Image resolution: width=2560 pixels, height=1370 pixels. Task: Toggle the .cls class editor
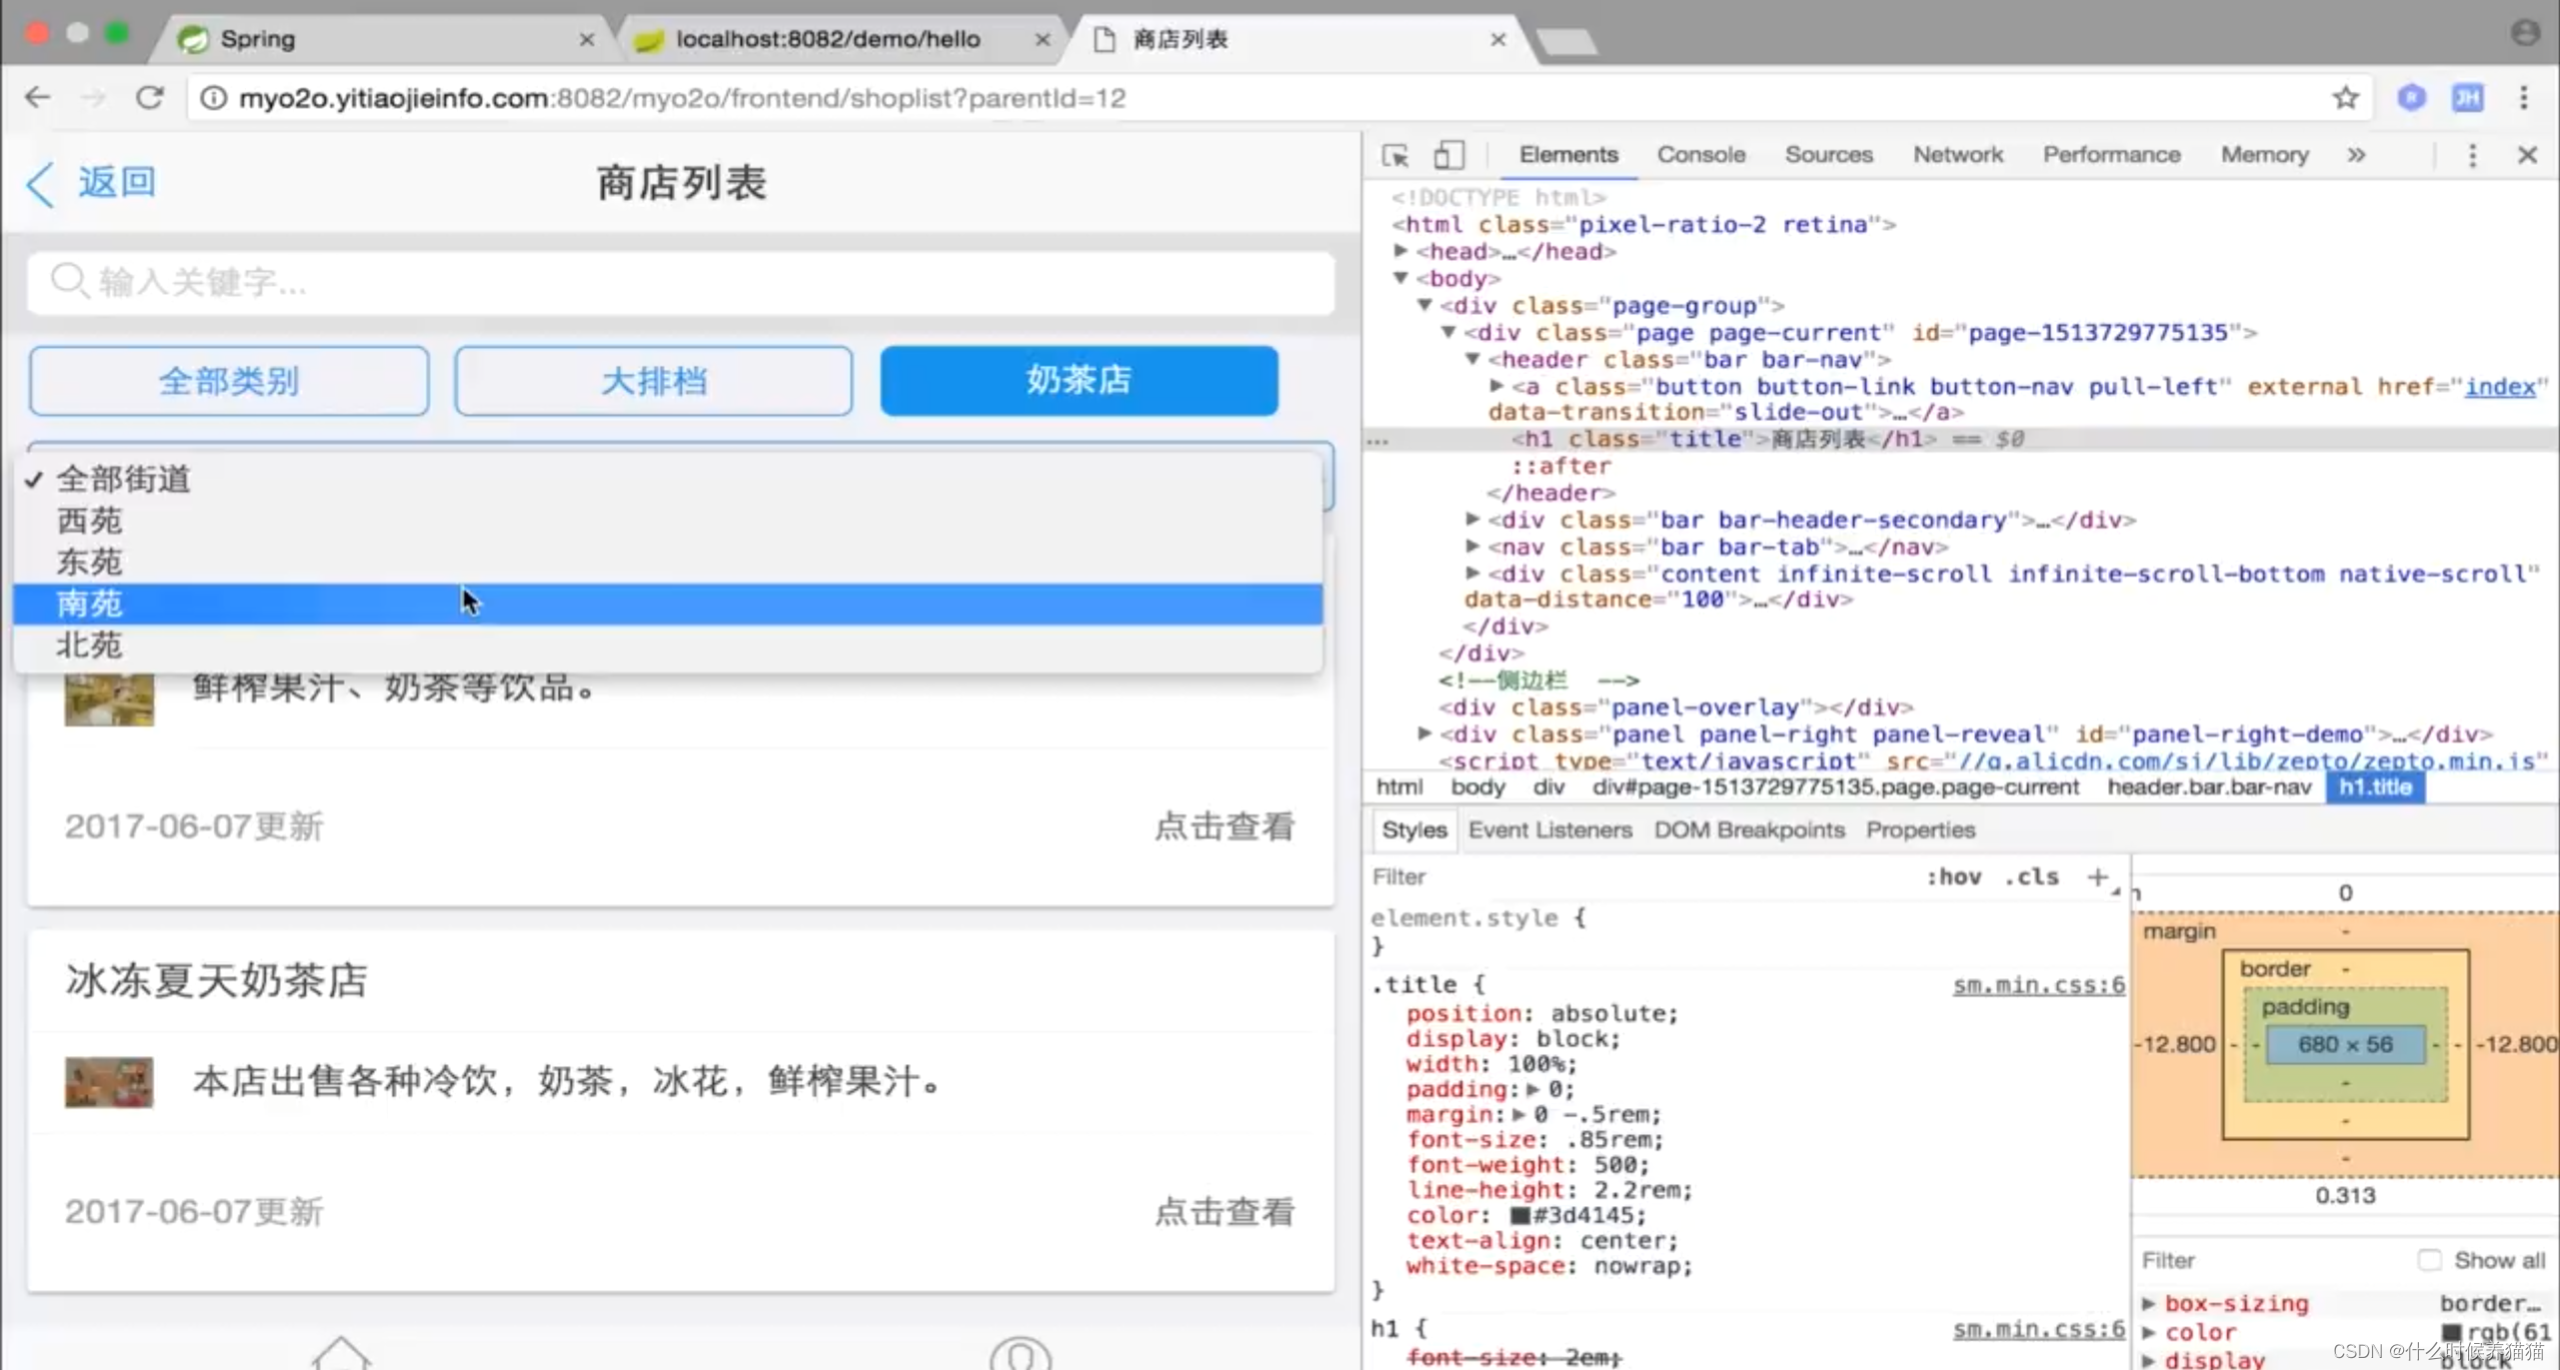click(x=2031, y=877)
